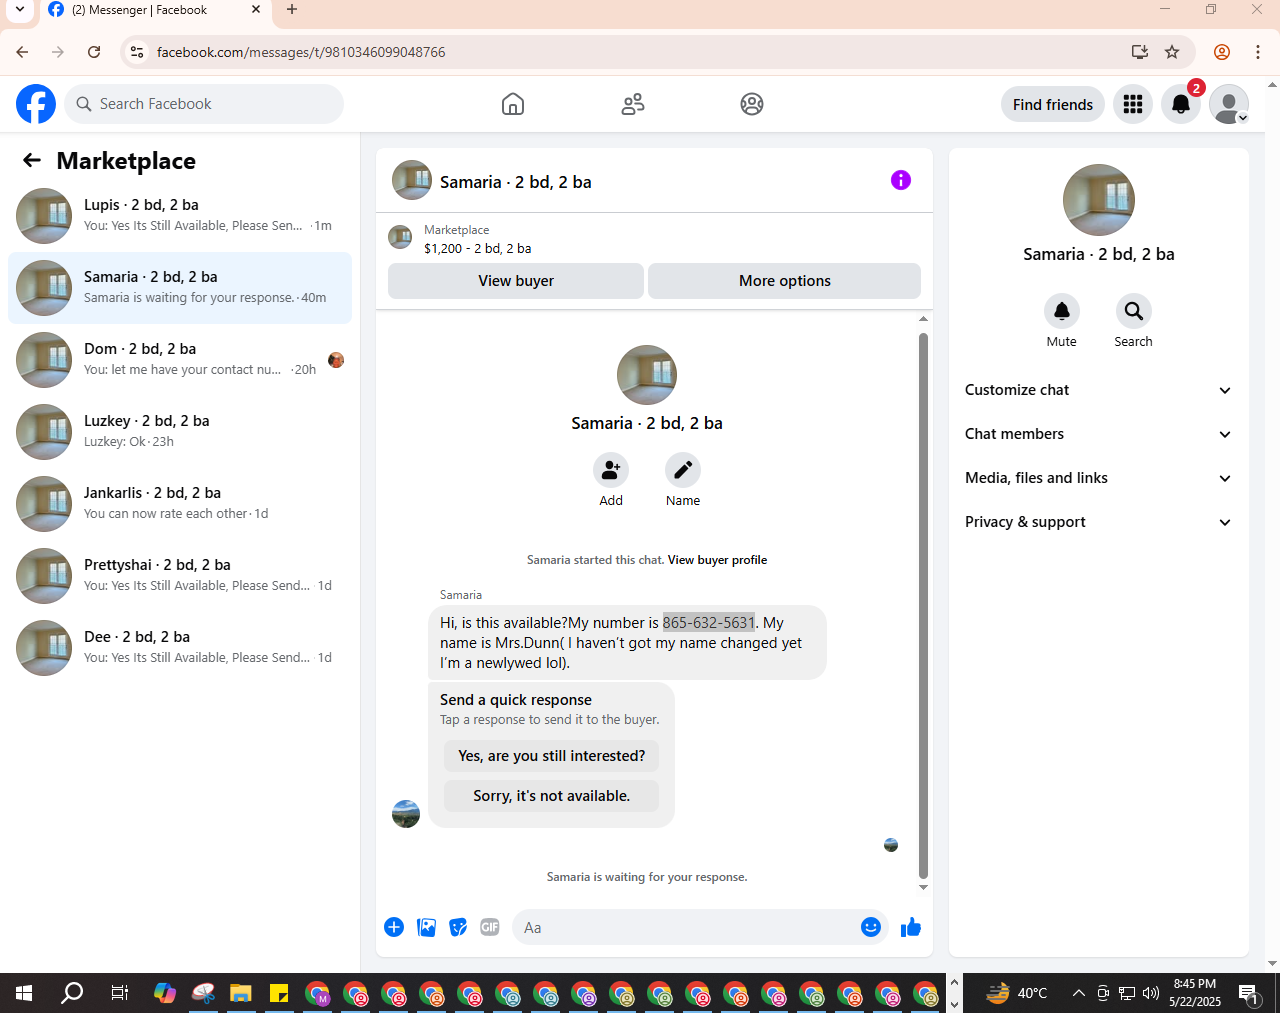The height and width of the screenshot is (1013, 1280).
Task: Go back using Marketplace back arrow
Action: 32,160
